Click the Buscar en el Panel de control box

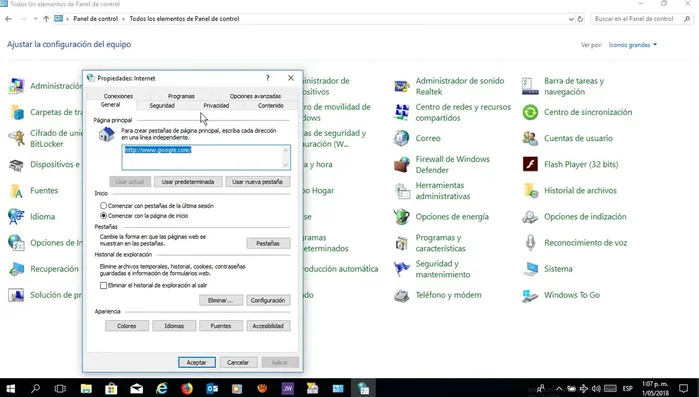(x=641, y=19)
